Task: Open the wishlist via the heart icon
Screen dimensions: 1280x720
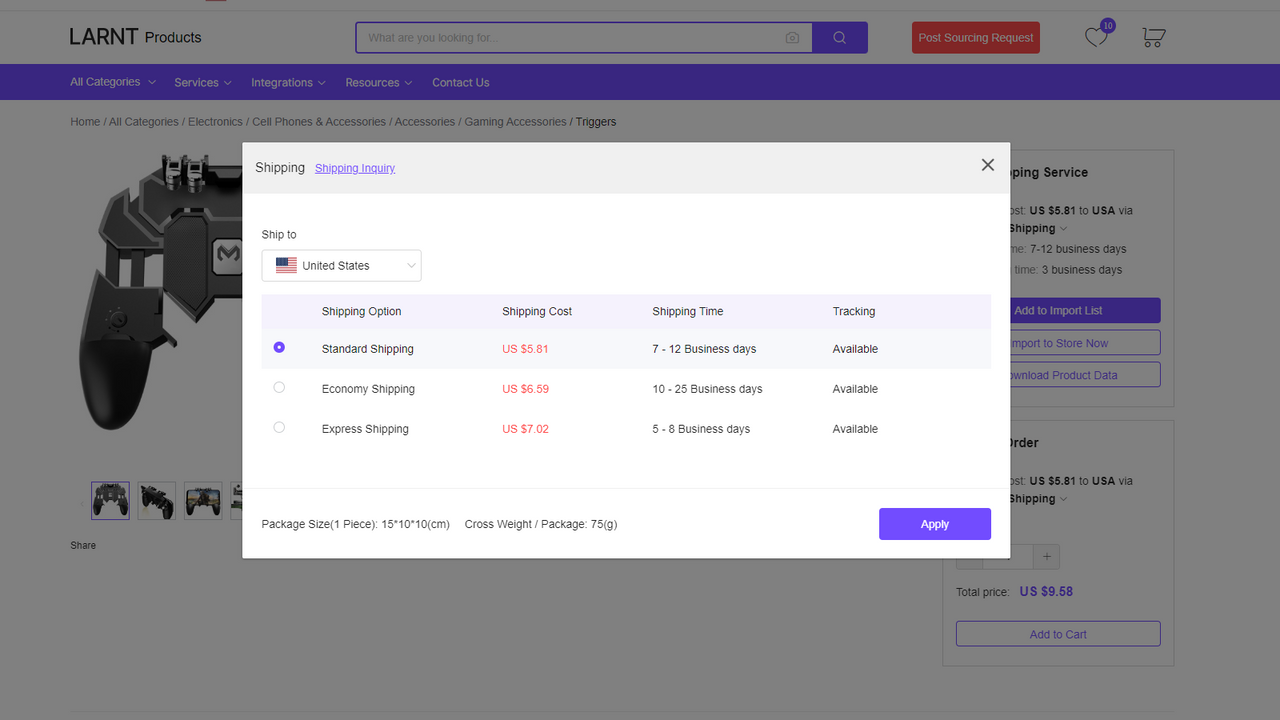Action: (x=1096, y=37)
